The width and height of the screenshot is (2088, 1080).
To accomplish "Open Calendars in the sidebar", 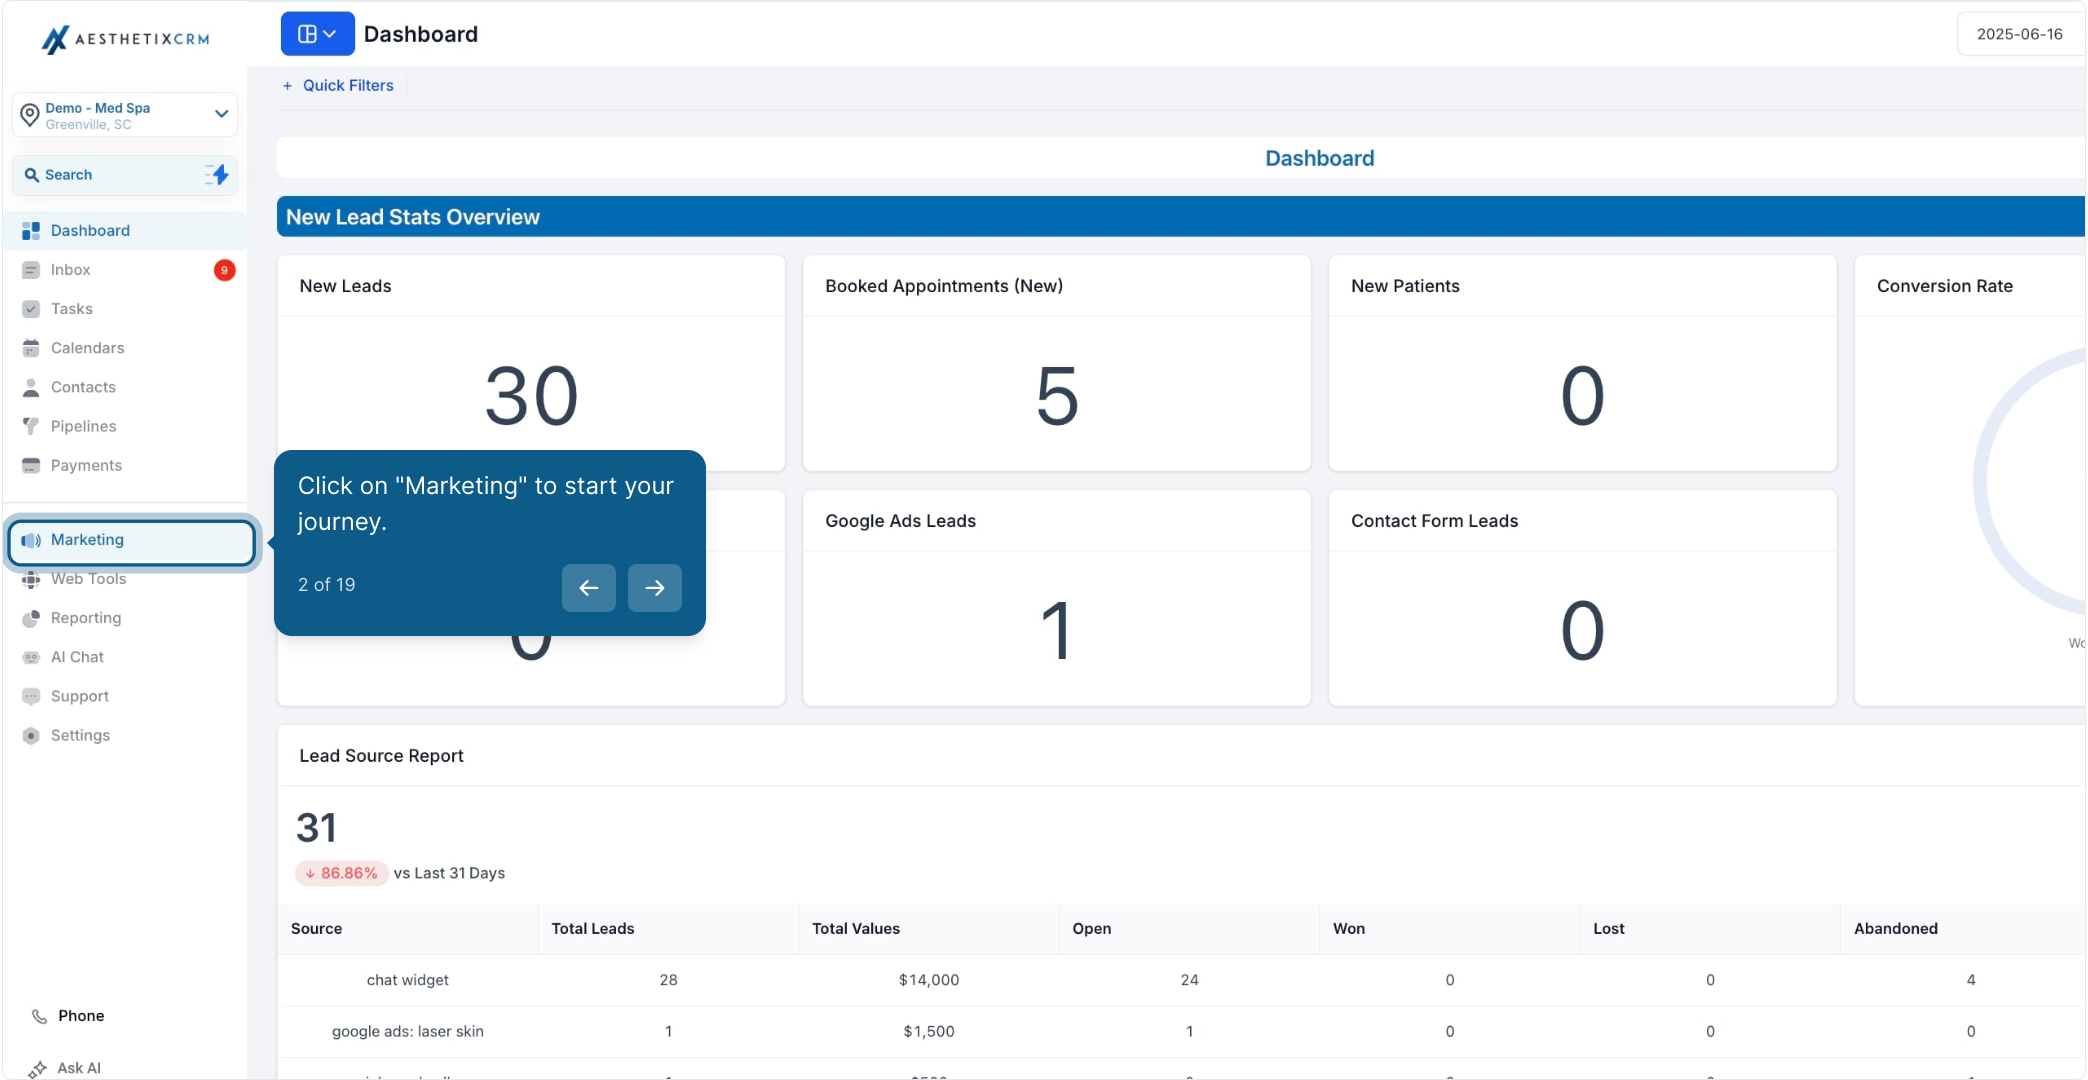I will pyautogui.click(x=125, y=348).
